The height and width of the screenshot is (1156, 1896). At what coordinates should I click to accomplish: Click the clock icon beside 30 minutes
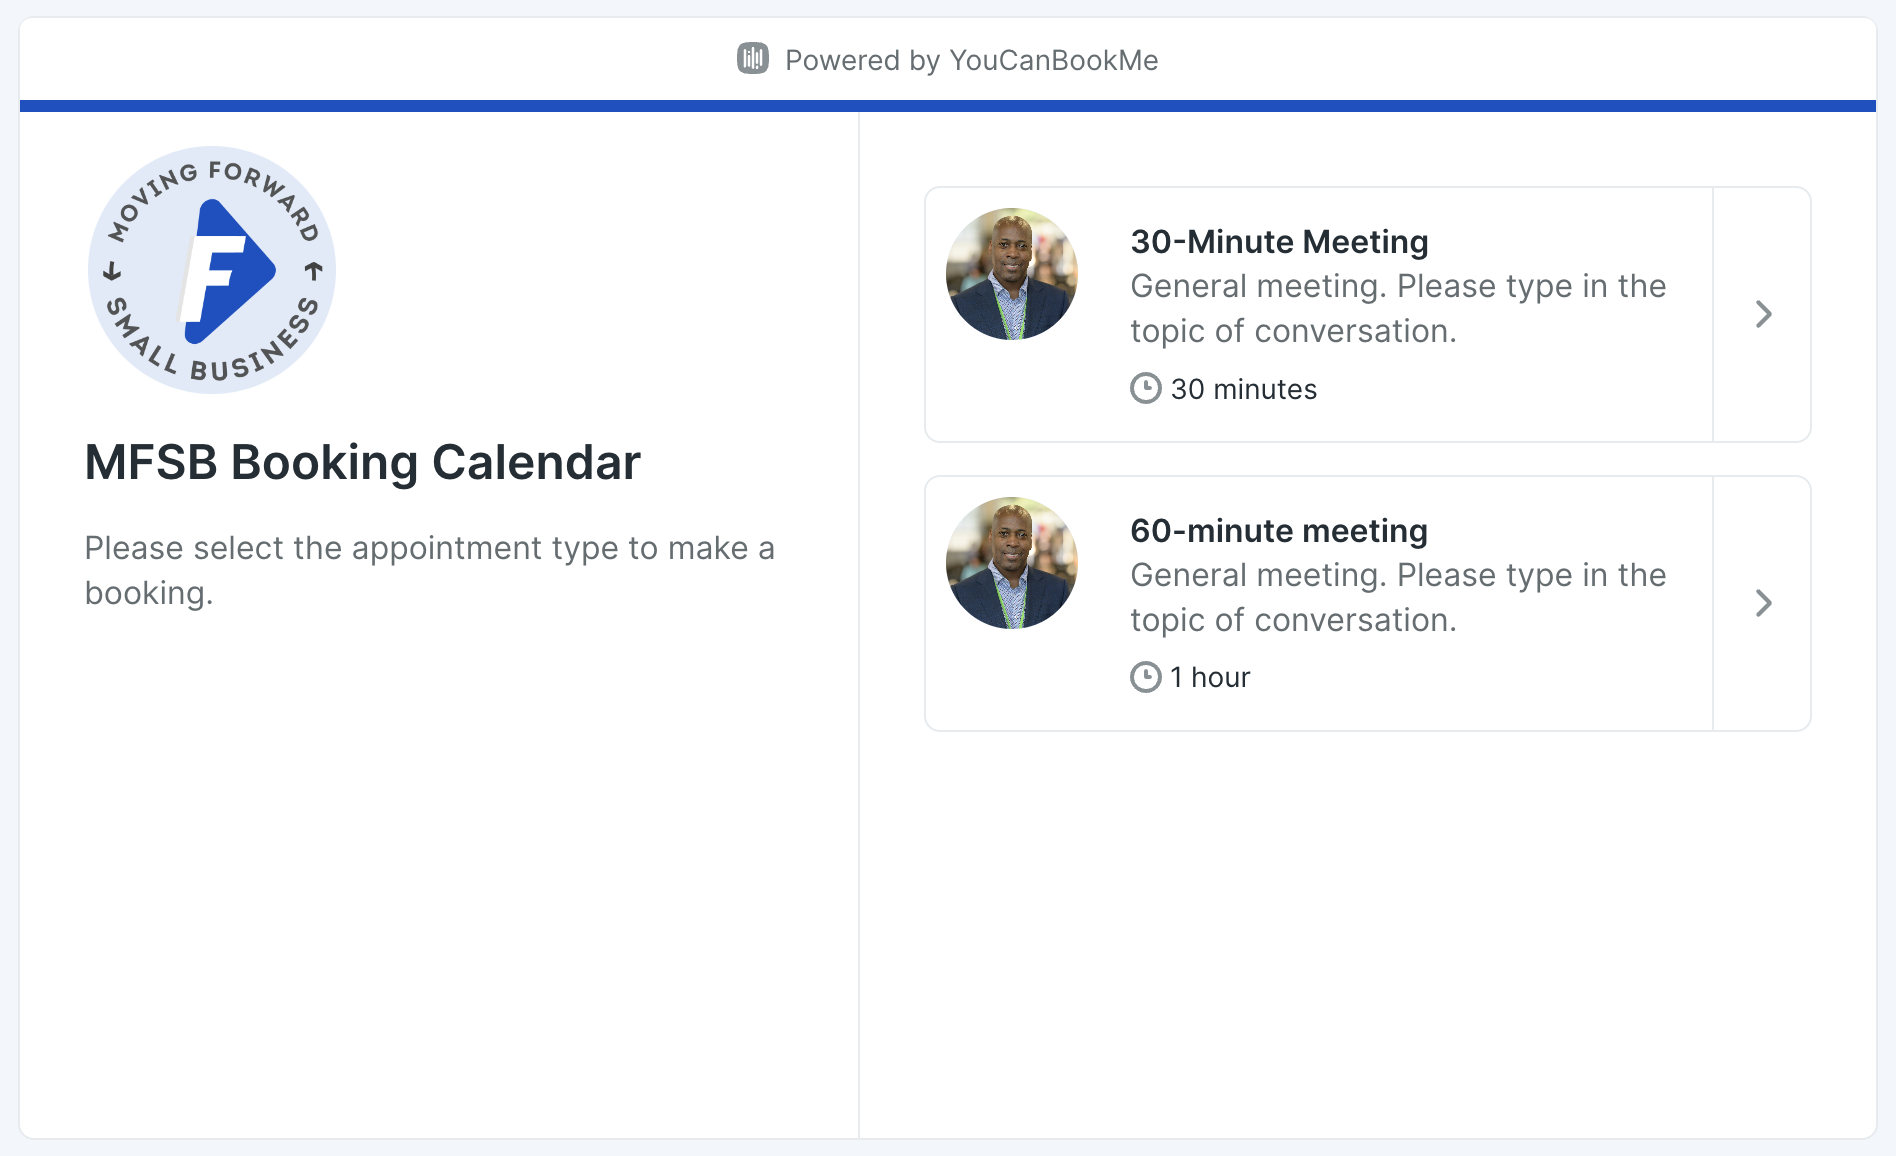pyautogui.click(x=1146, y=388)
